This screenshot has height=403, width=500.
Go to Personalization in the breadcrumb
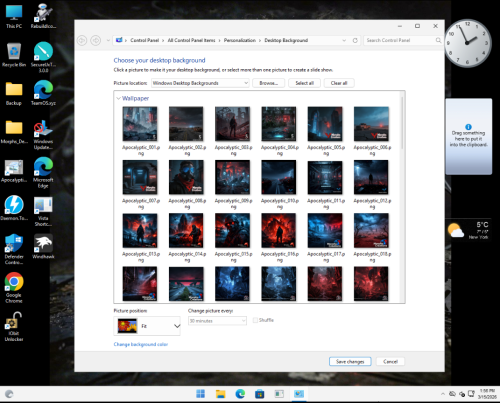pyautogui.click(x=240, y=40)
